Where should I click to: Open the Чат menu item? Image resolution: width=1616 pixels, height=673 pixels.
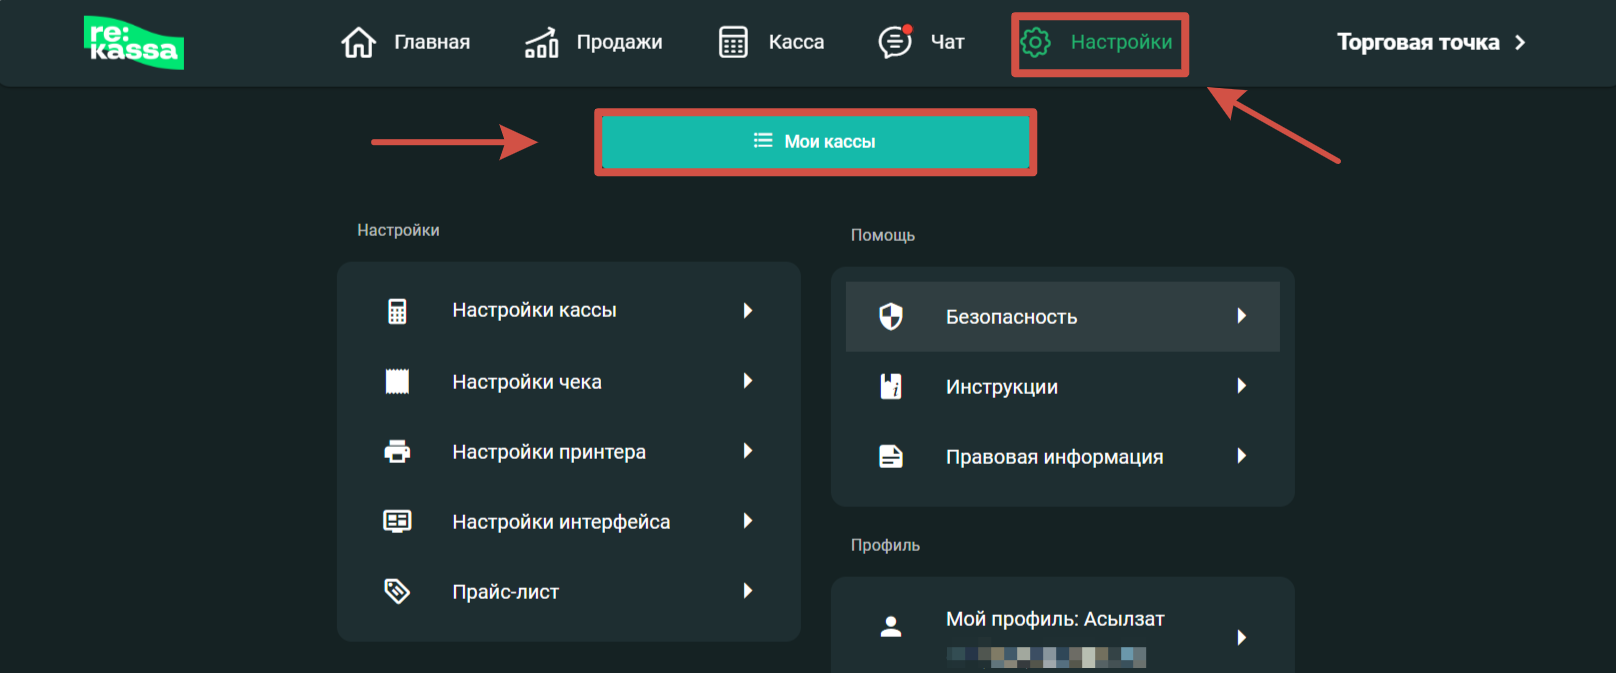[x=947, y=42]
